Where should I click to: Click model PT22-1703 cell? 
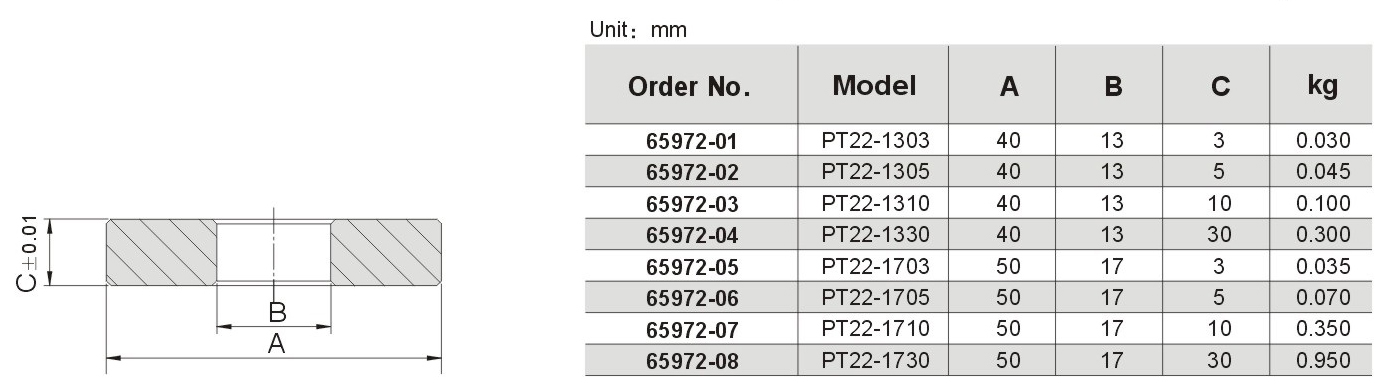[875, 266]
